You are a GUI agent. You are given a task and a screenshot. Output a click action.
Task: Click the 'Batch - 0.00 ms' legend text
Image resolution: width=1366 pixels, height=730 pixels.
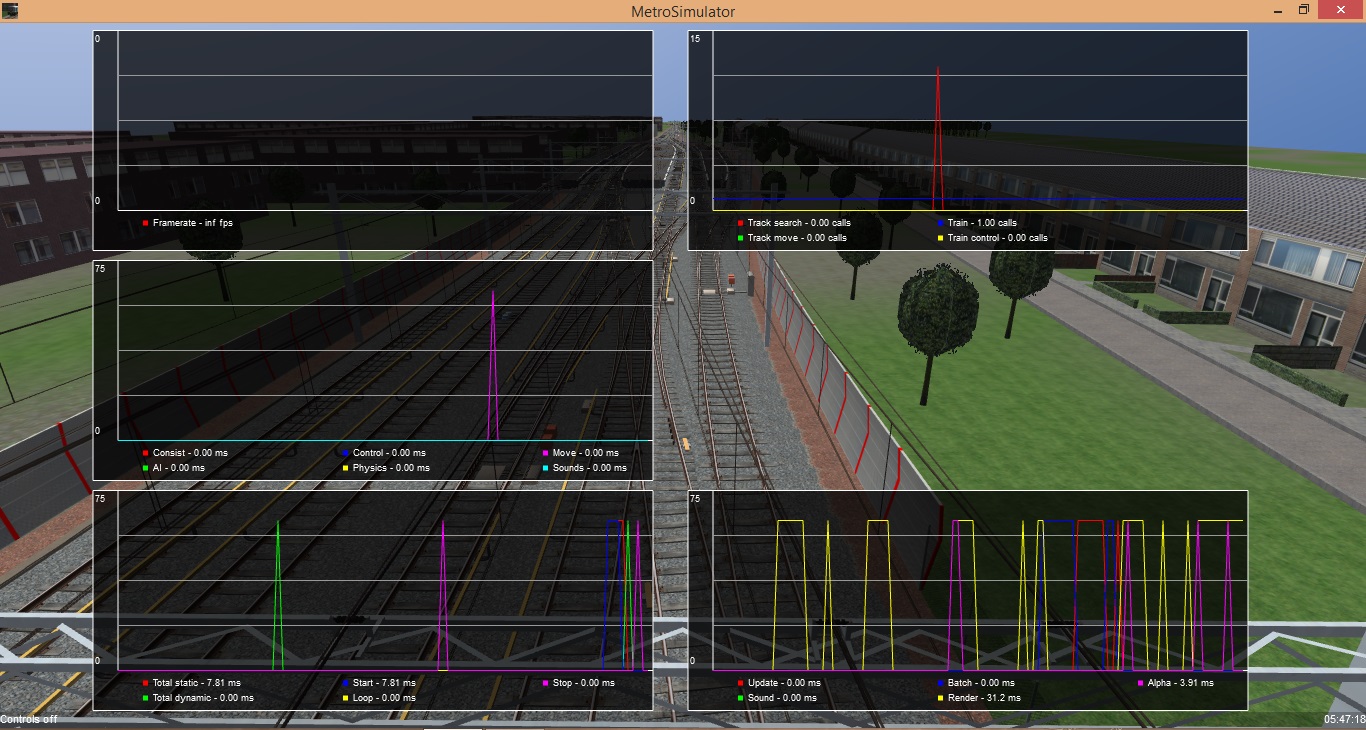coord(981,683)
